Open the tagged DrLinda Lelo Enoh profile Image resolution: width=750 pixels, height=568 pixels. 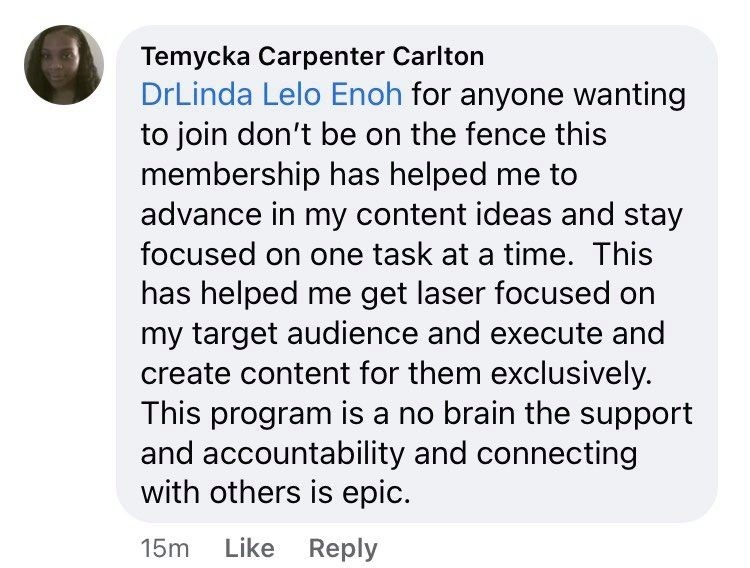pos(272,95)
